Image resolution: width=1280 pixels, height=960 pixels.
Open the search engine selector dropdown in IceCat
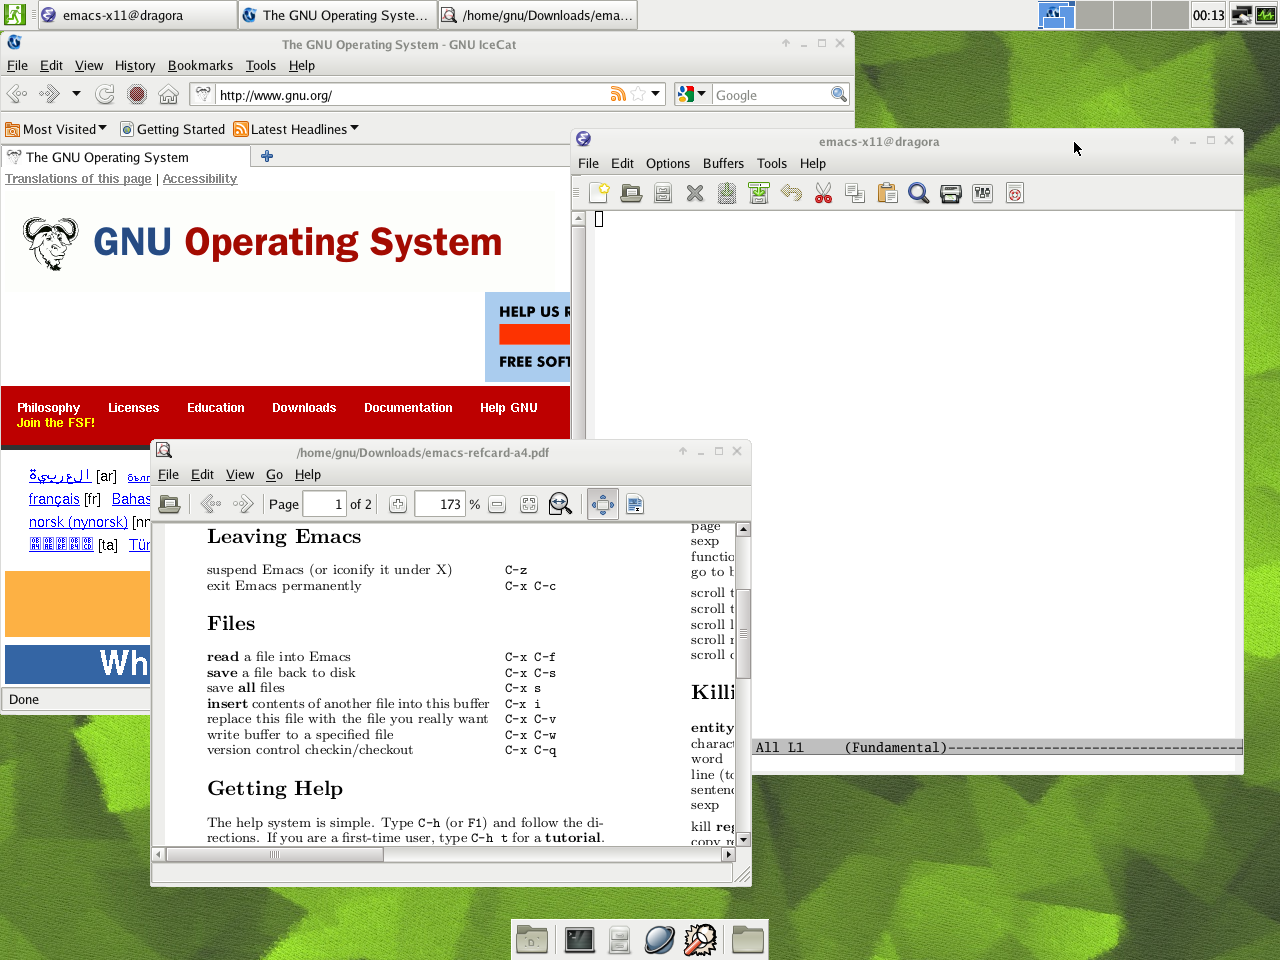[x=691, y=94]
